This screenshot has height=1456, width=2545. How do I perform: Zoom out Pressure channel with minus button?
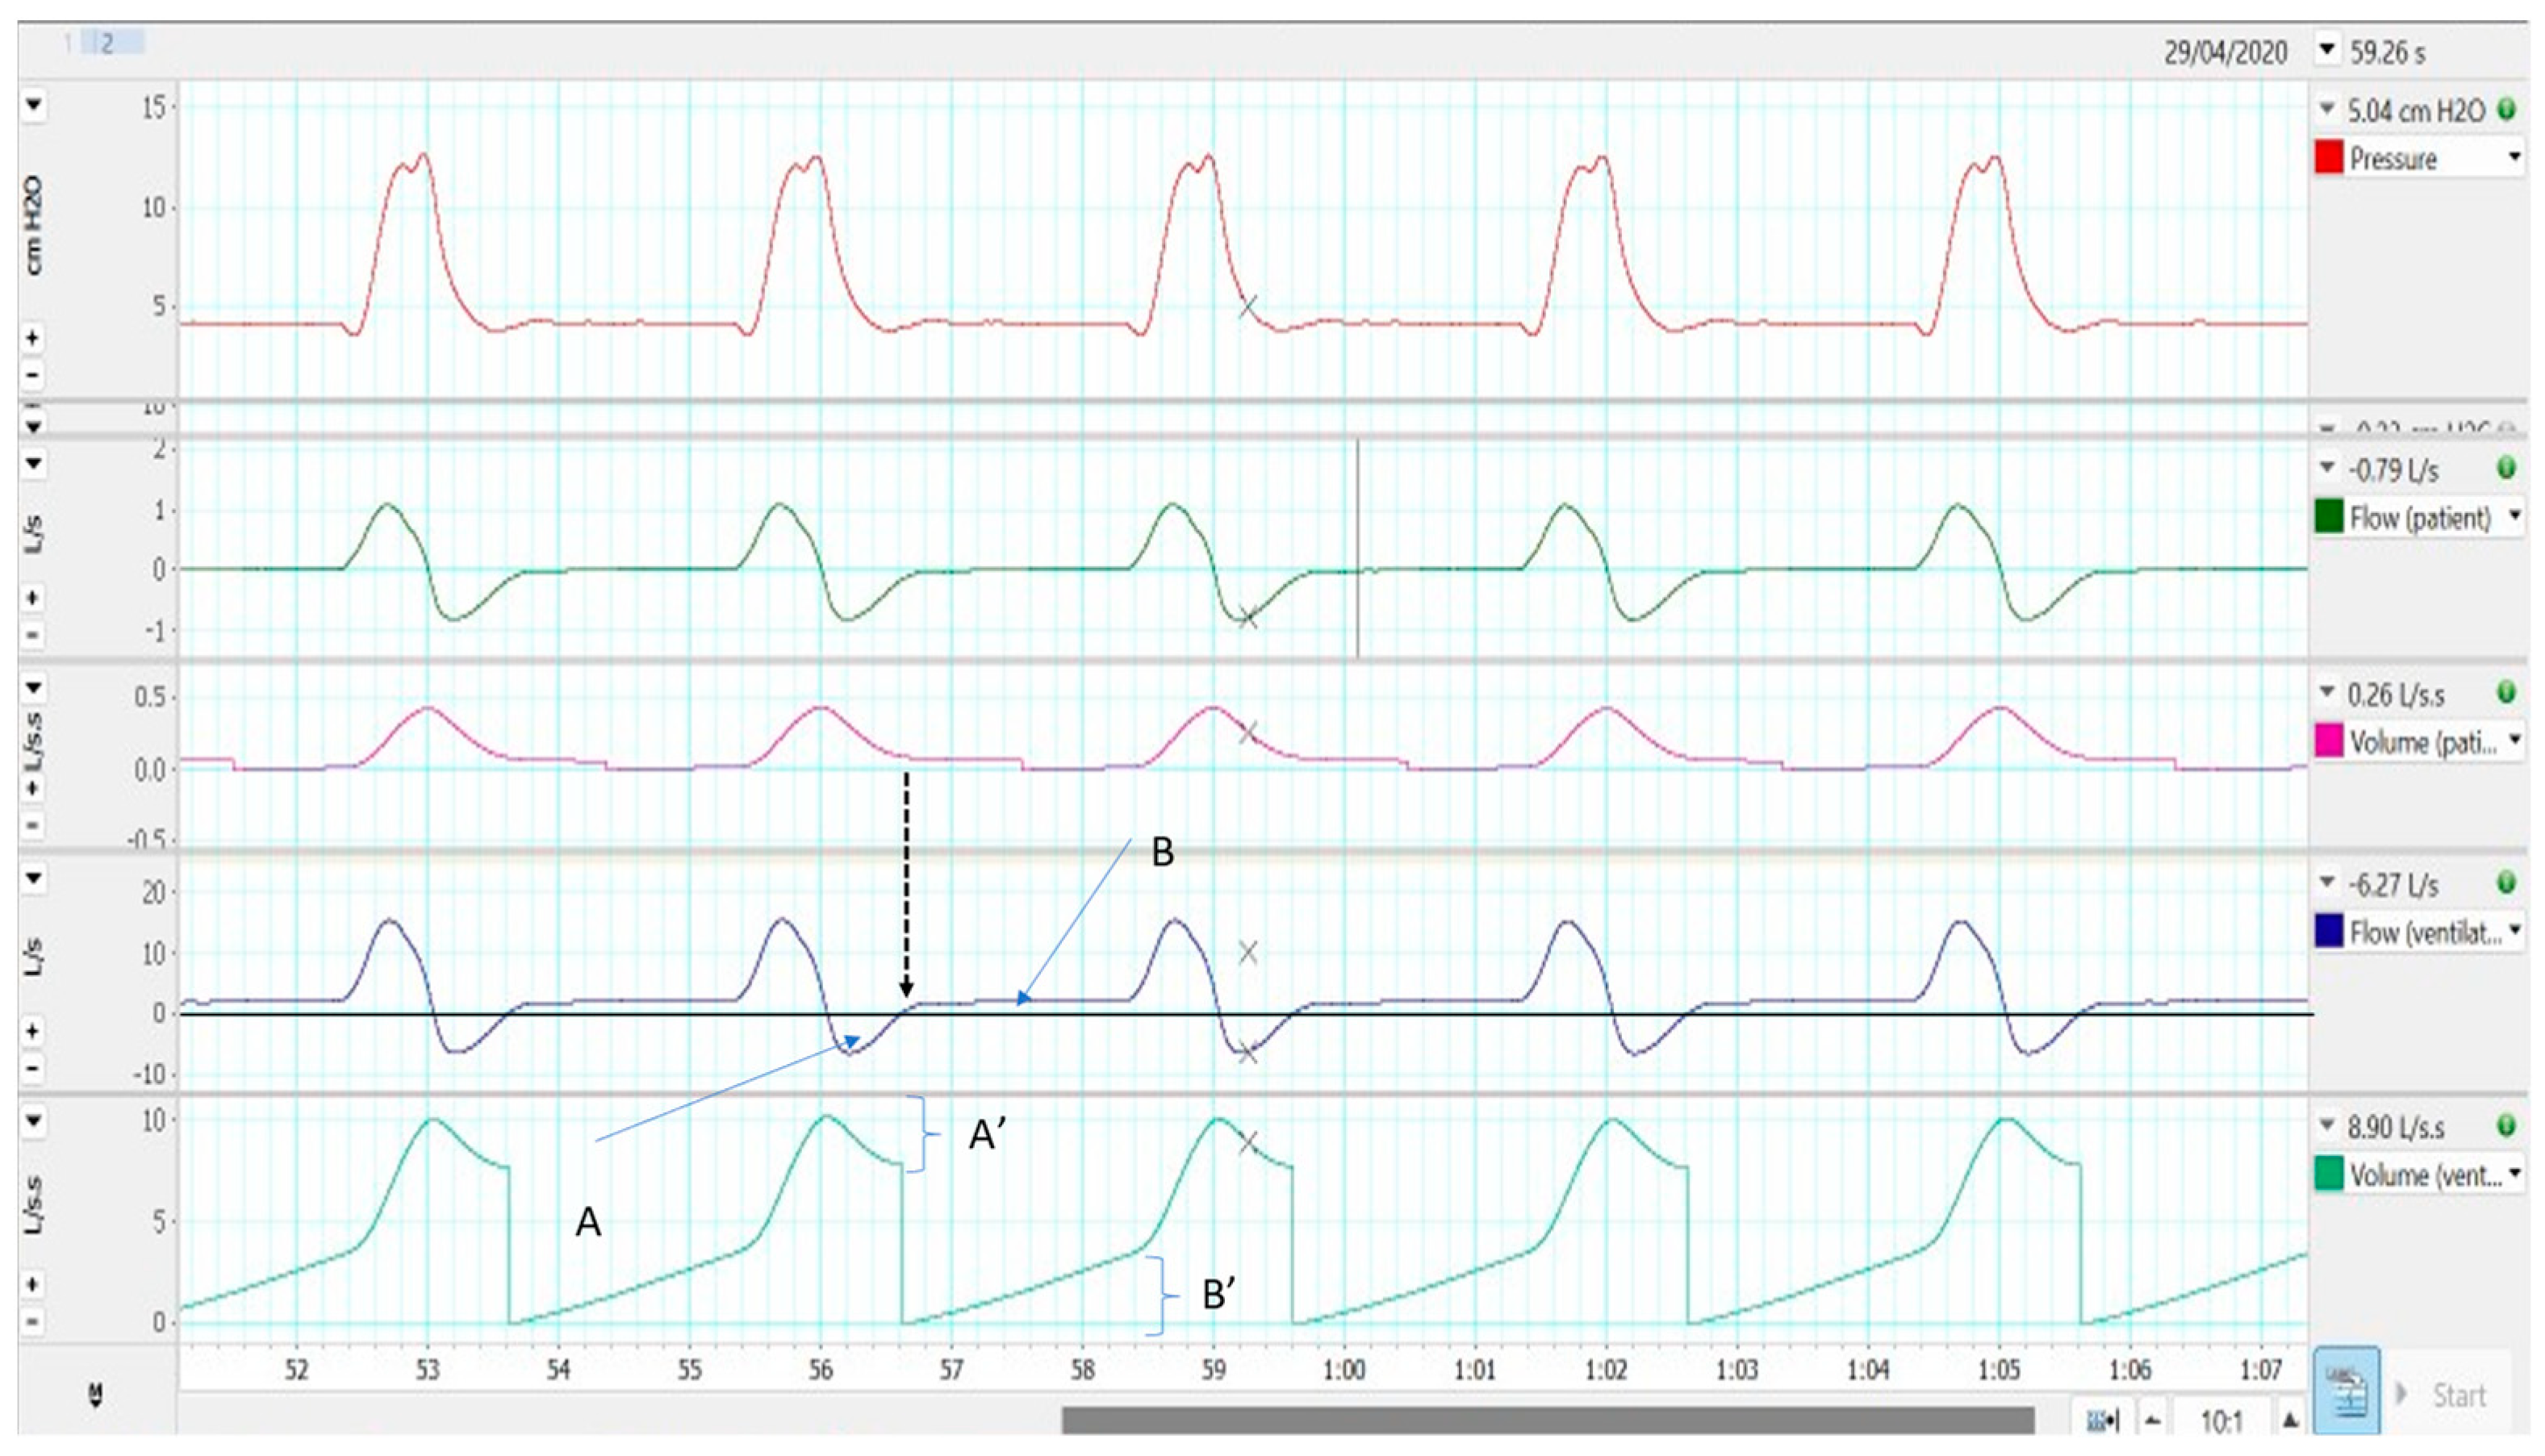pos(32,375)
